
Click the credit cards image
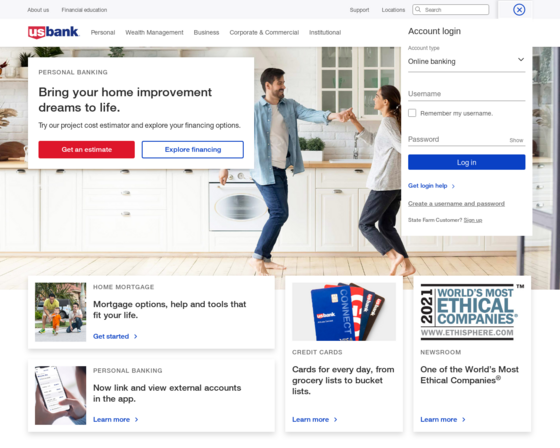pos(344,312)
